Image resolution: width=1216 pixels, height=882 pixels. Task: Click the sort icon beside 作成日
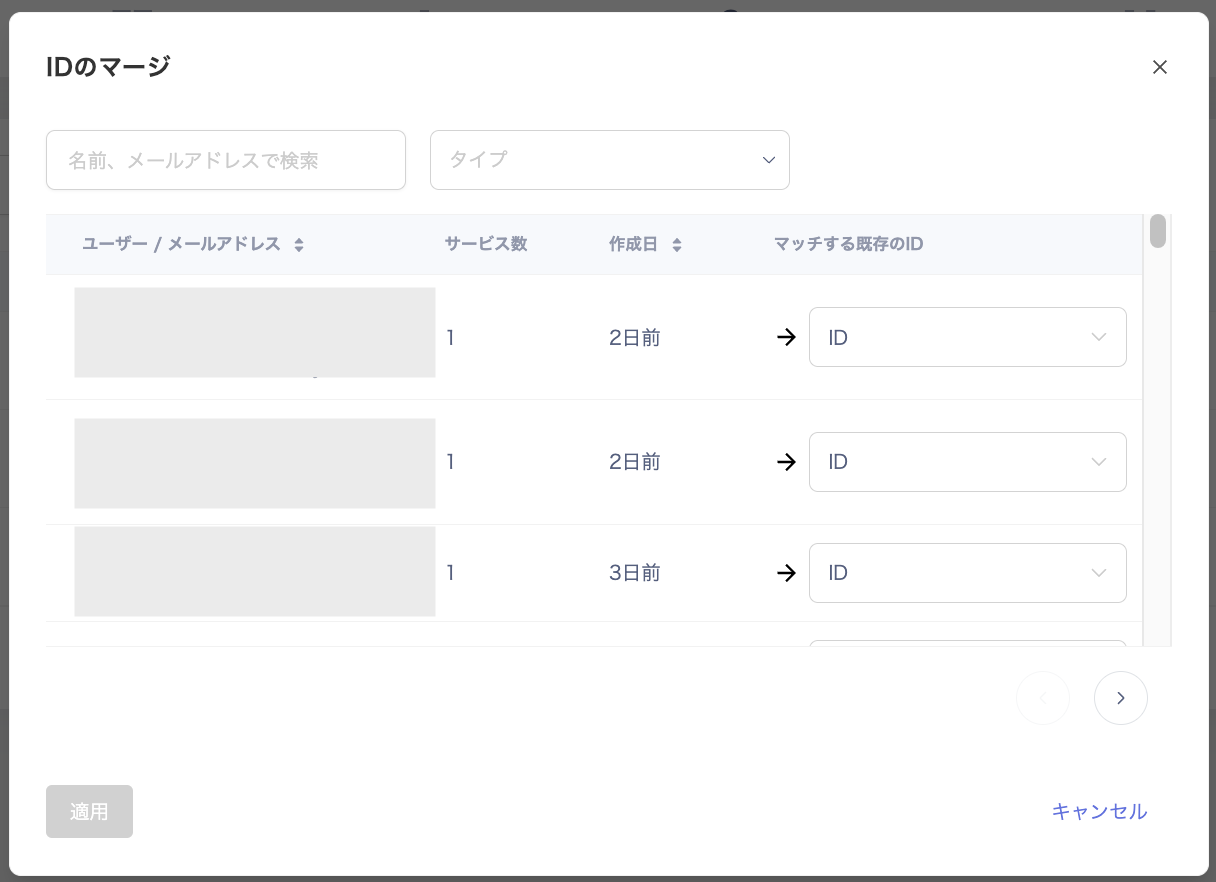click(x=677, y=245)
